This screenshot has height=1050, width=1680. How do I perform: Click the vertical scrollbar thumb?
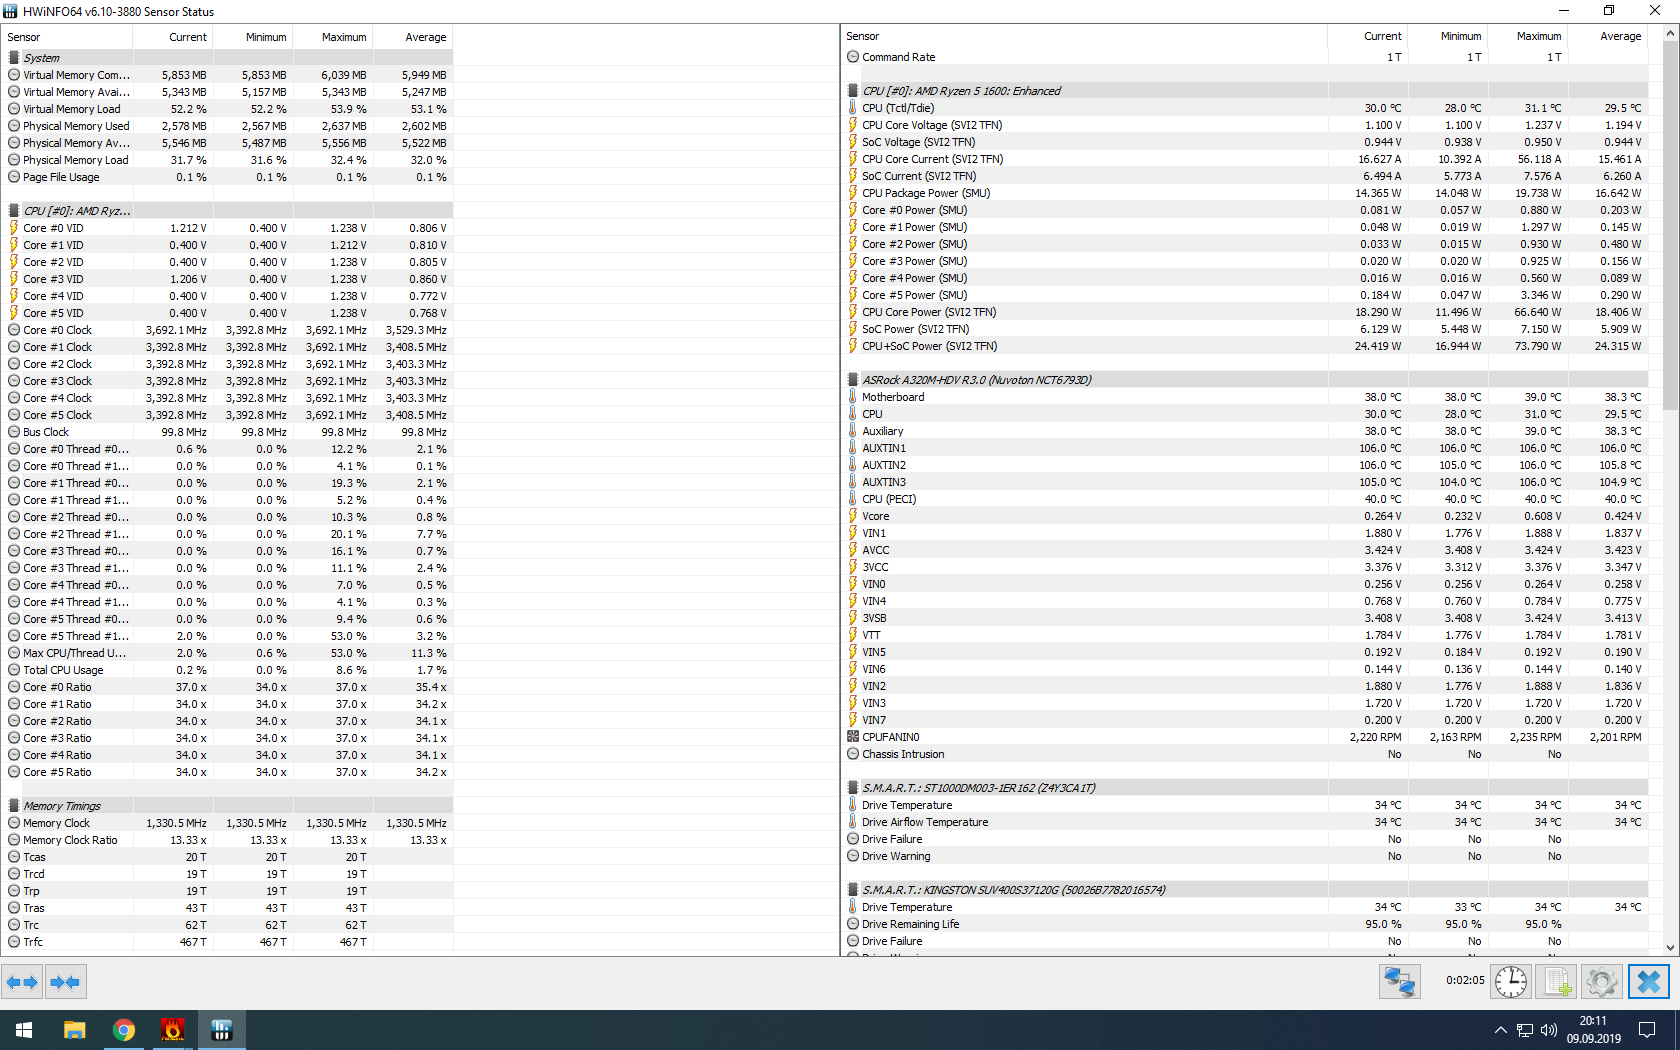click(x=1670, y=225)
